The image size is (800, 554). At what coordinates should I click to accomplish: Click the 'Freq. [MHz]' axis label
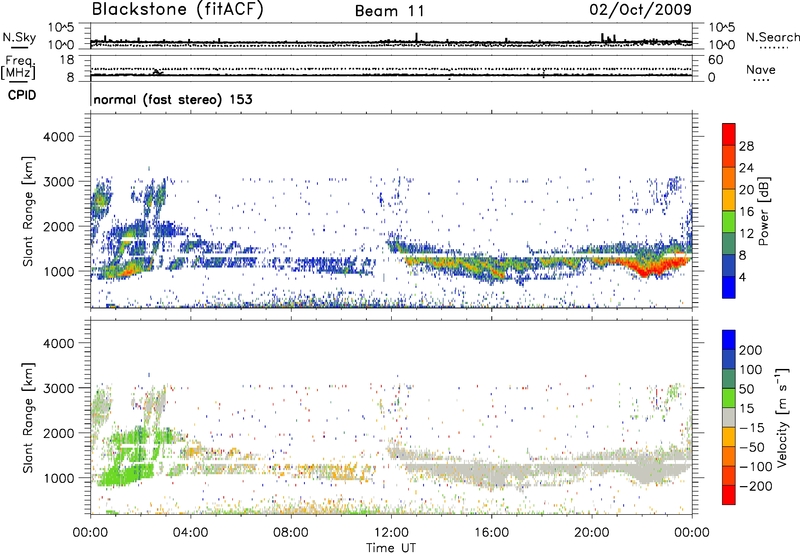pyautogui.click(x=19, y=68)
